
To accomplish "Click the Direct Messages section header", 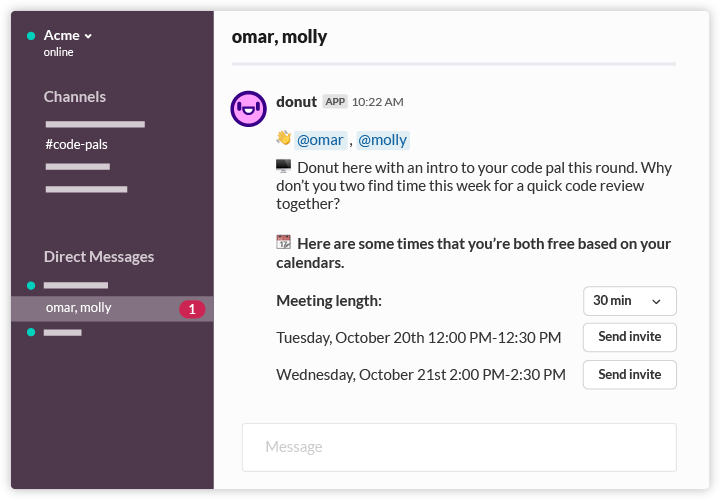I will click(x=99, y=257).
